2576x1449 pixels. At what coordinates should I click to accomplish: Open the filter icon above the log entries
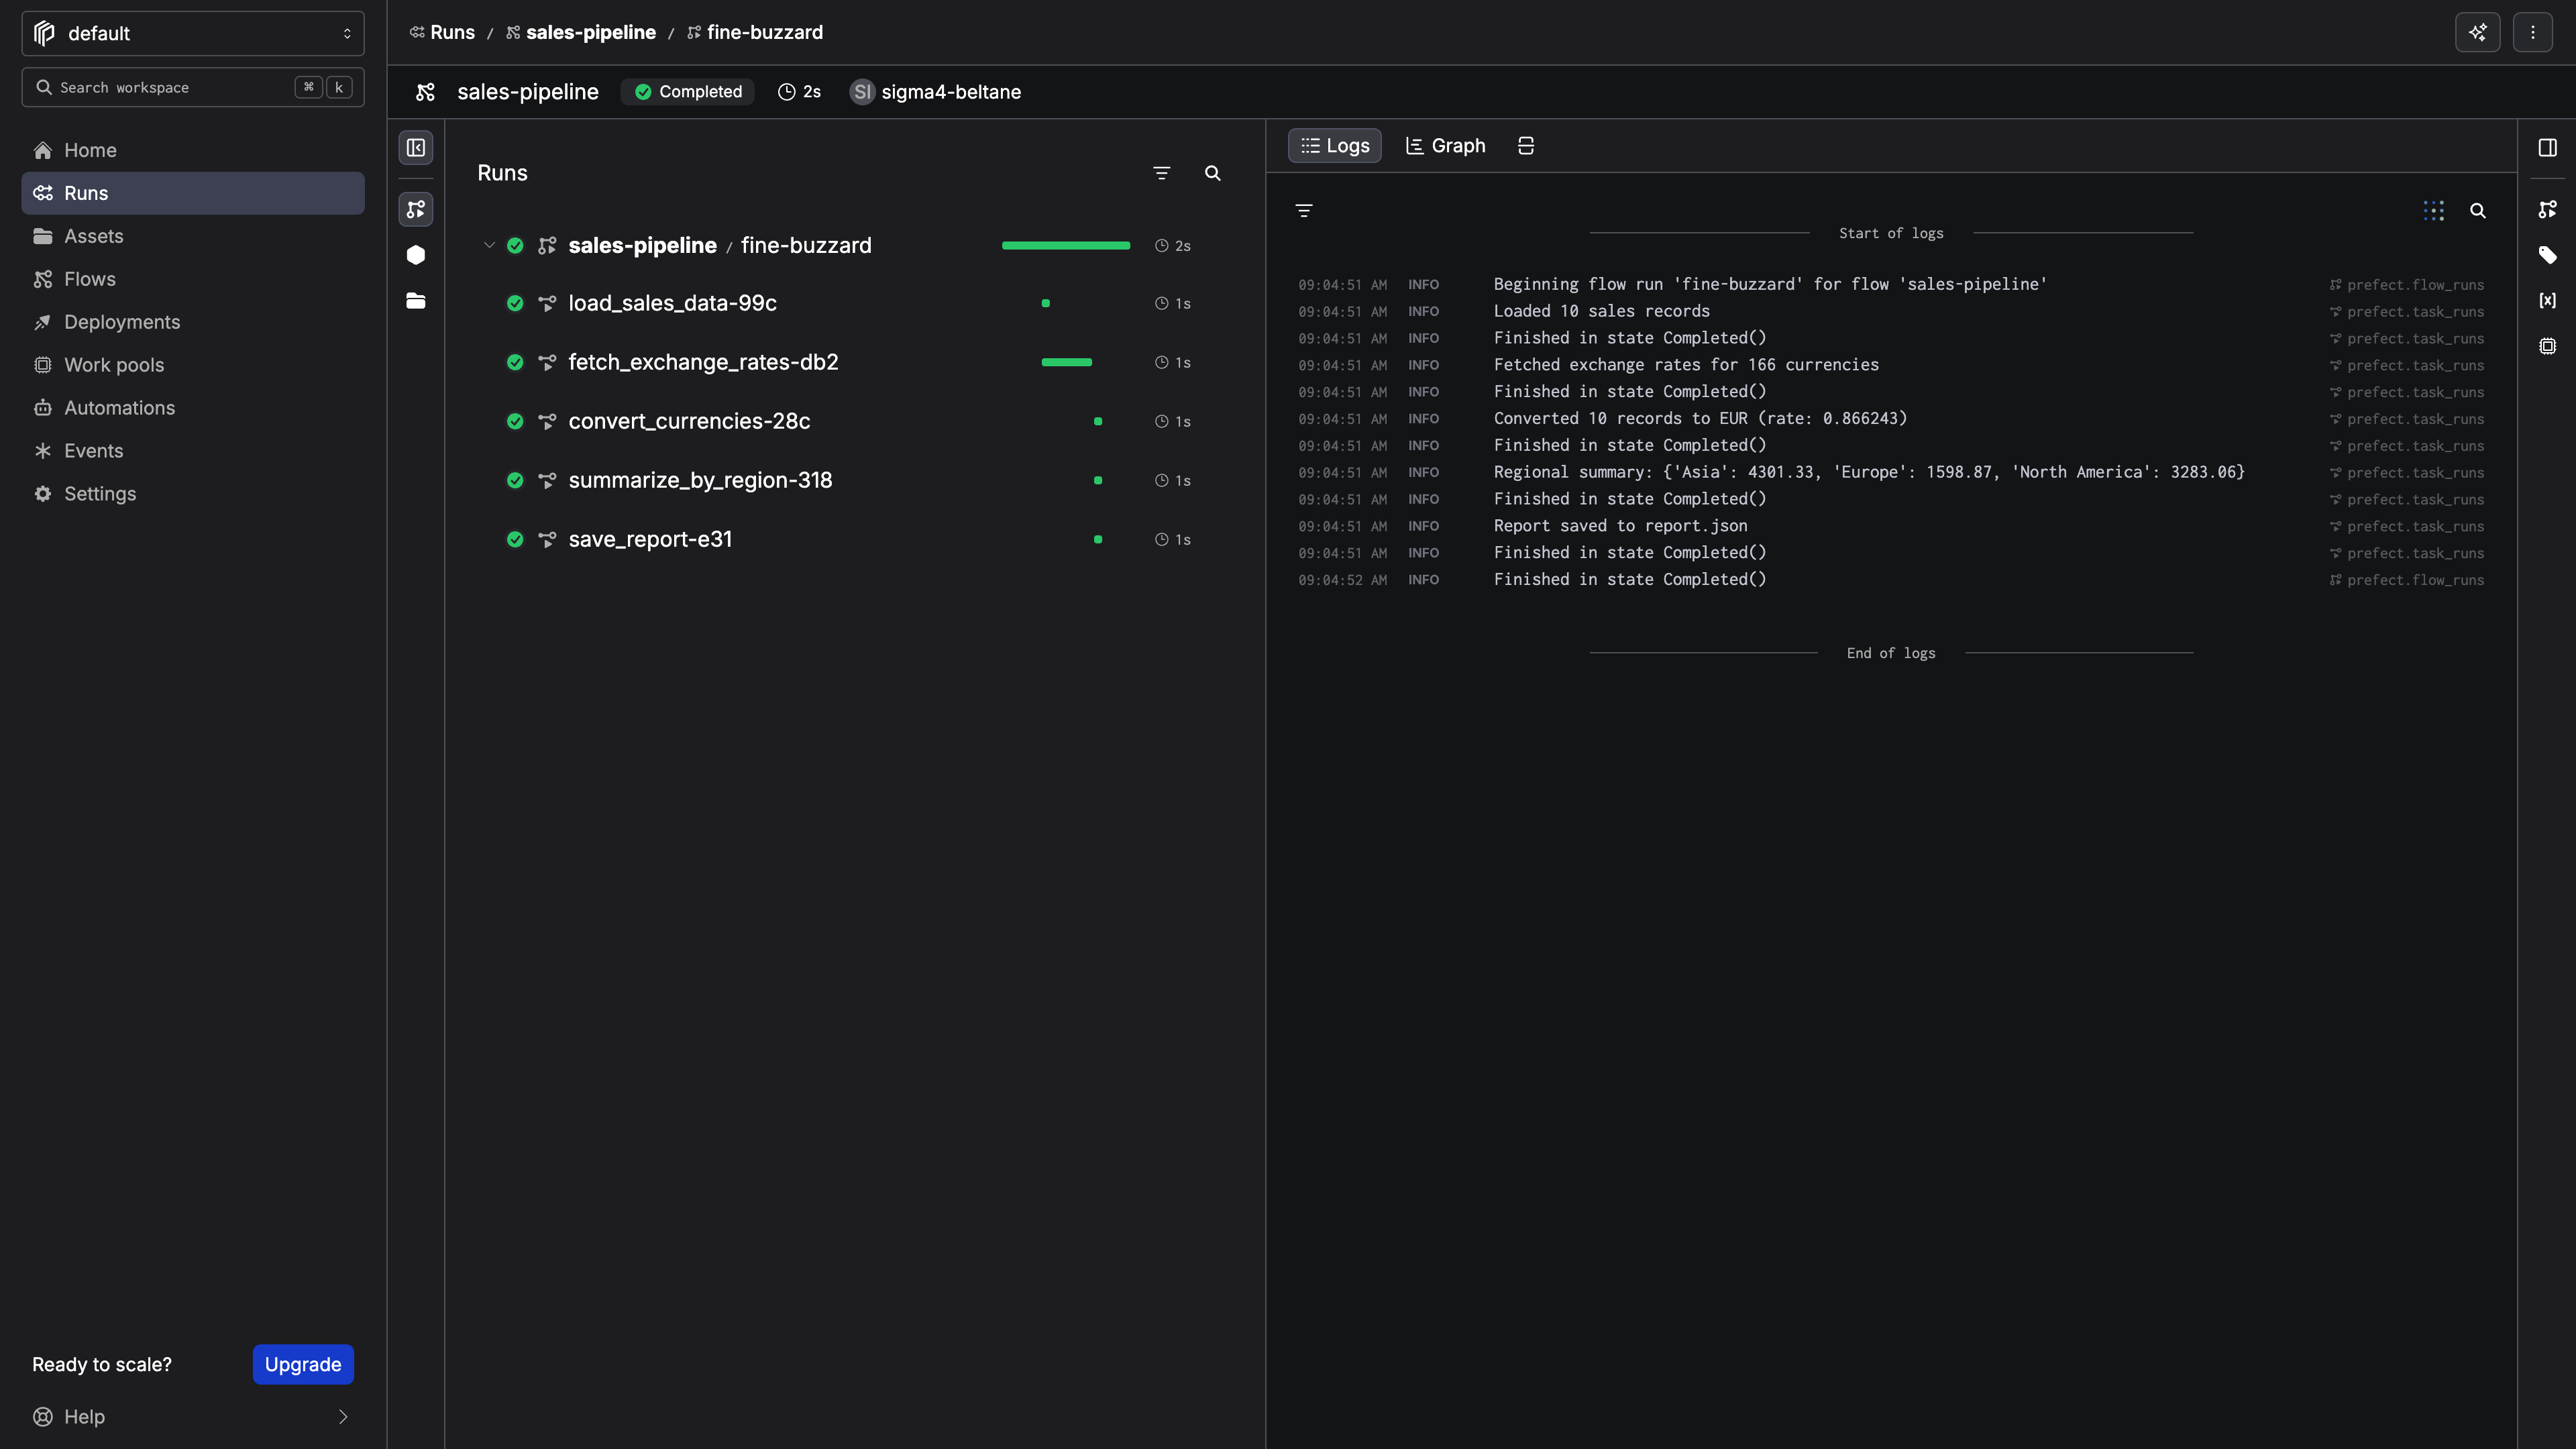[x=1304, y=210]
